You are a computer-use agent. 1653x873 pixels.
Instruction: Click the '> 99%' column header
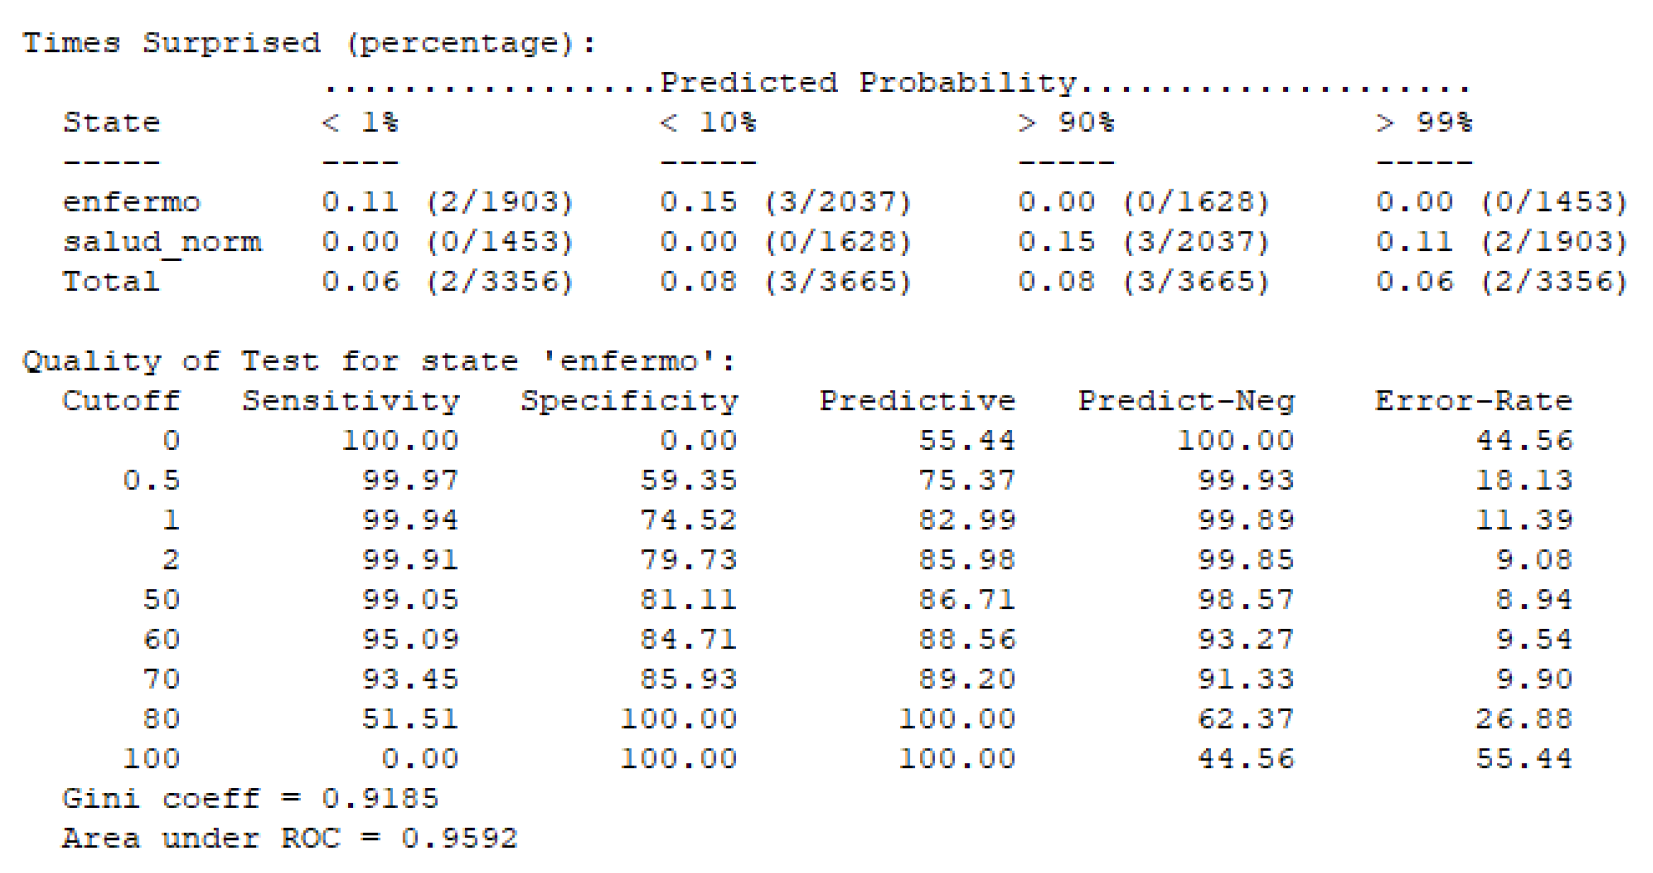(x=1424, y=123)
